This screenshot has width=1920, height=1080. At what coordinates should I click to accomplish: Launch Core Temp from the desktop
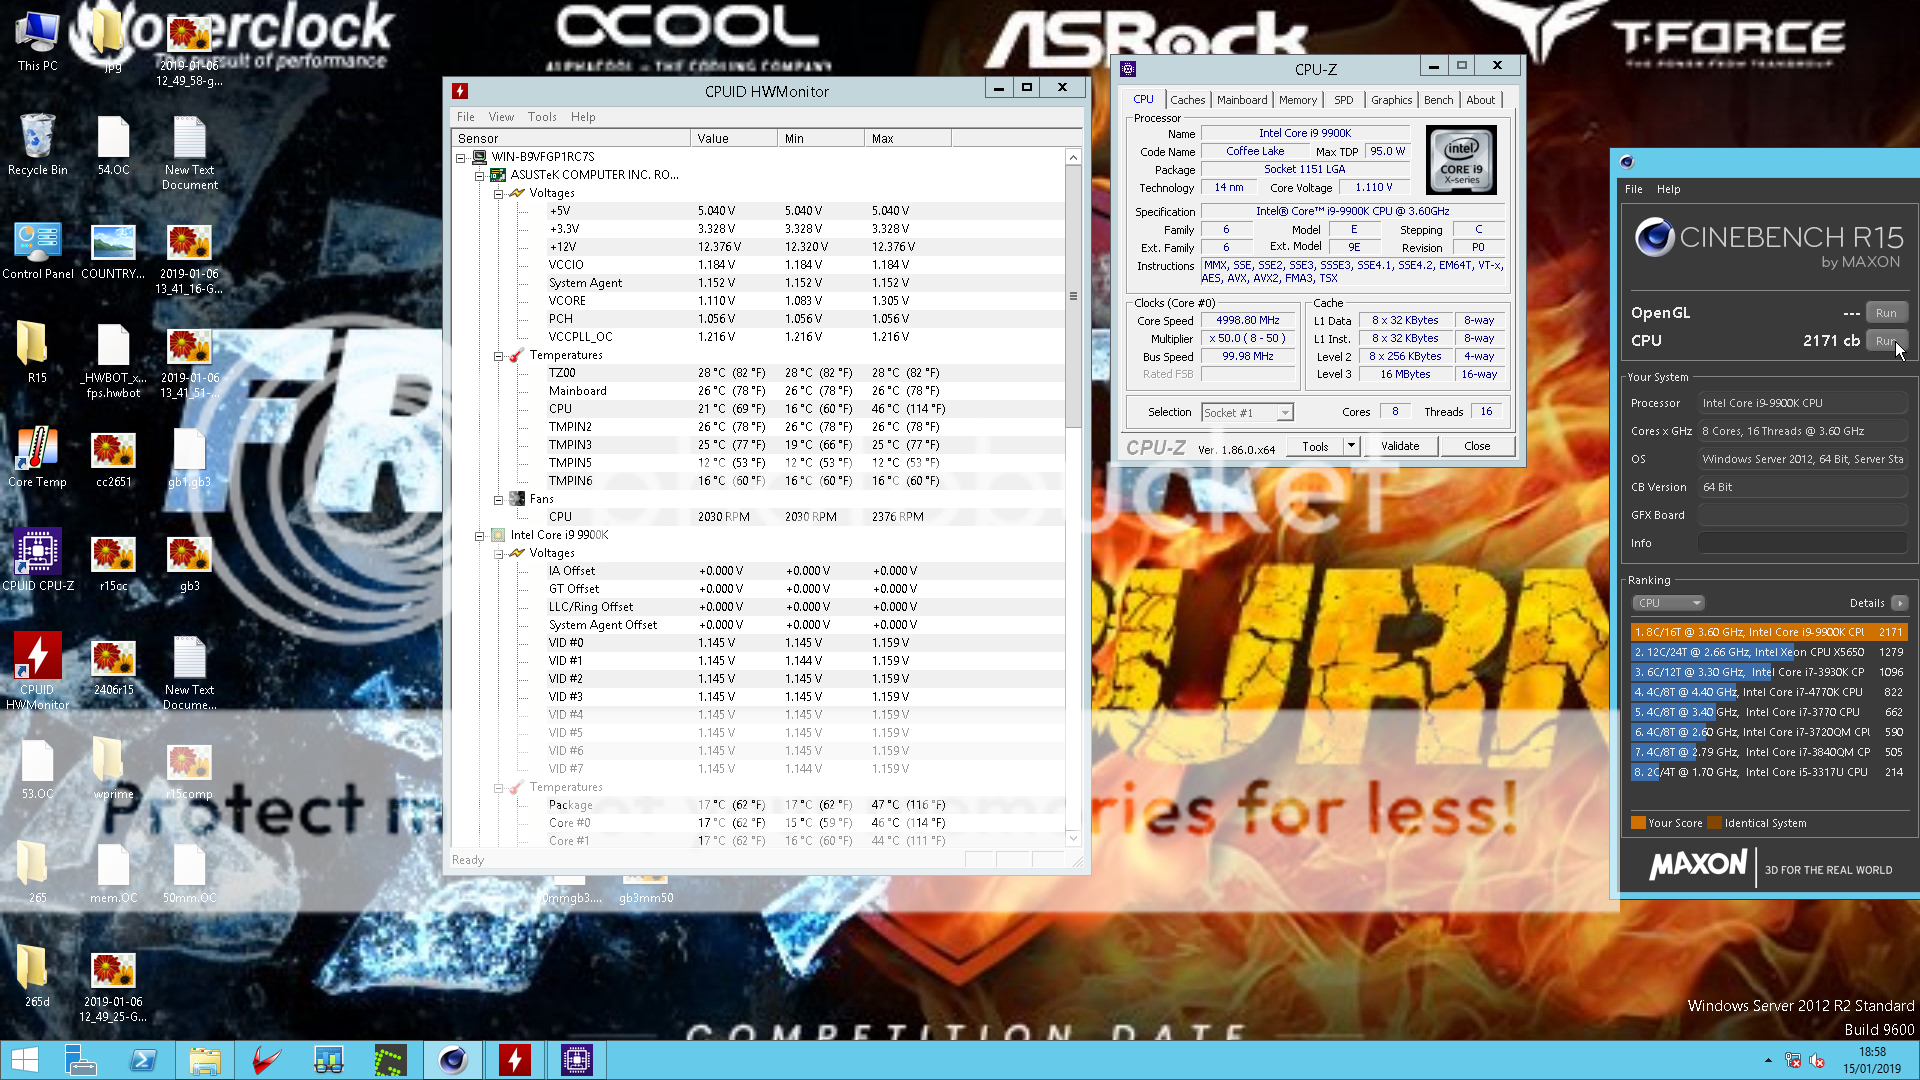coord(37,457)
